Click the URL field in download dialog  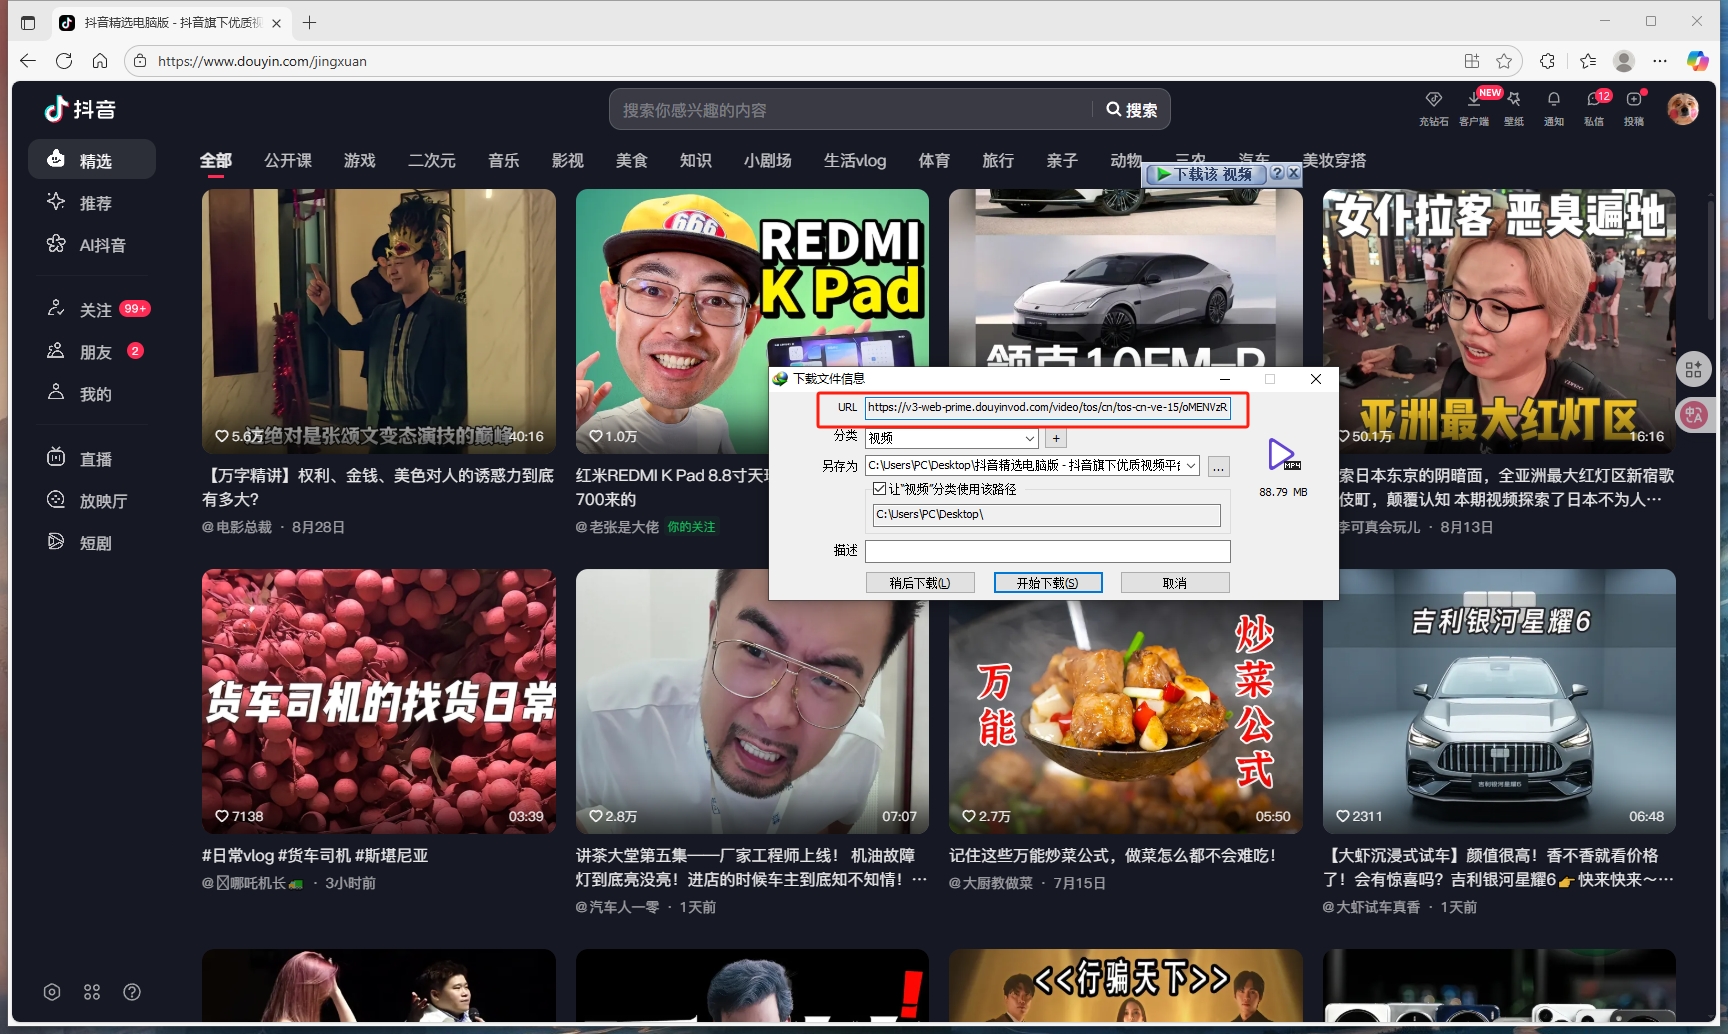[1048, 407]
